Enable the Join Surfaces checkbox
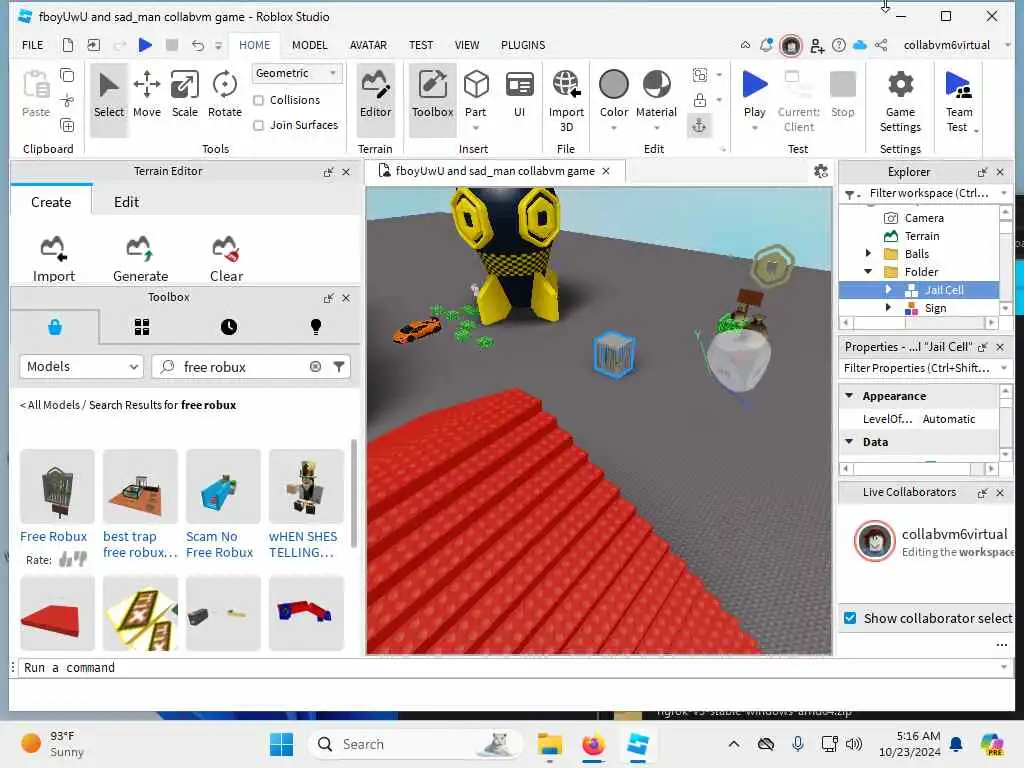 259,125
